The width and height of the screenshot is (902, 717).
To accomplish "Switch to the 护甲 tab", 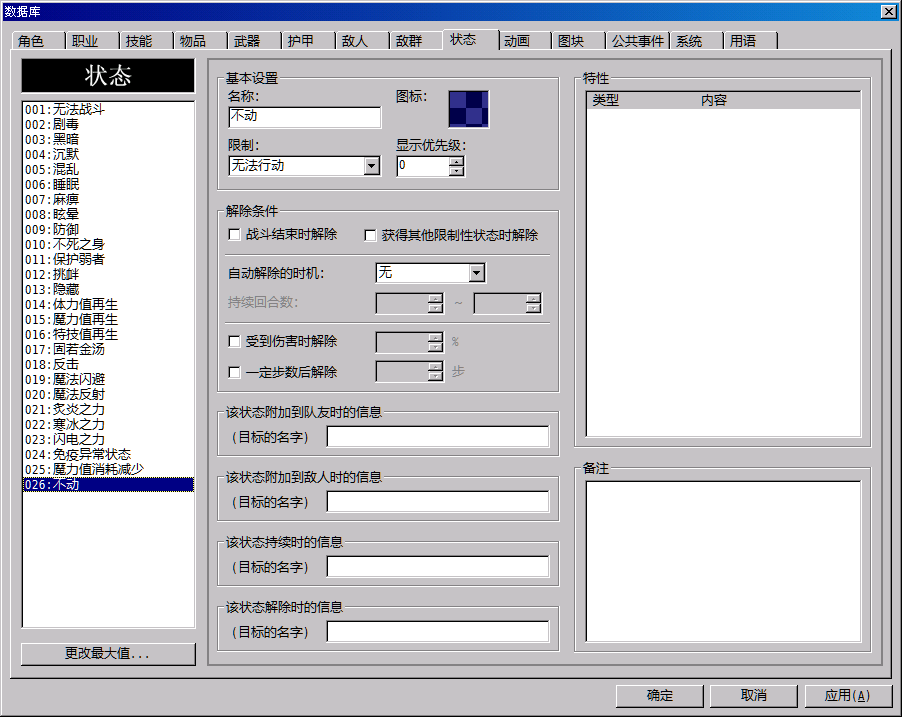I will tap(308, 41).
